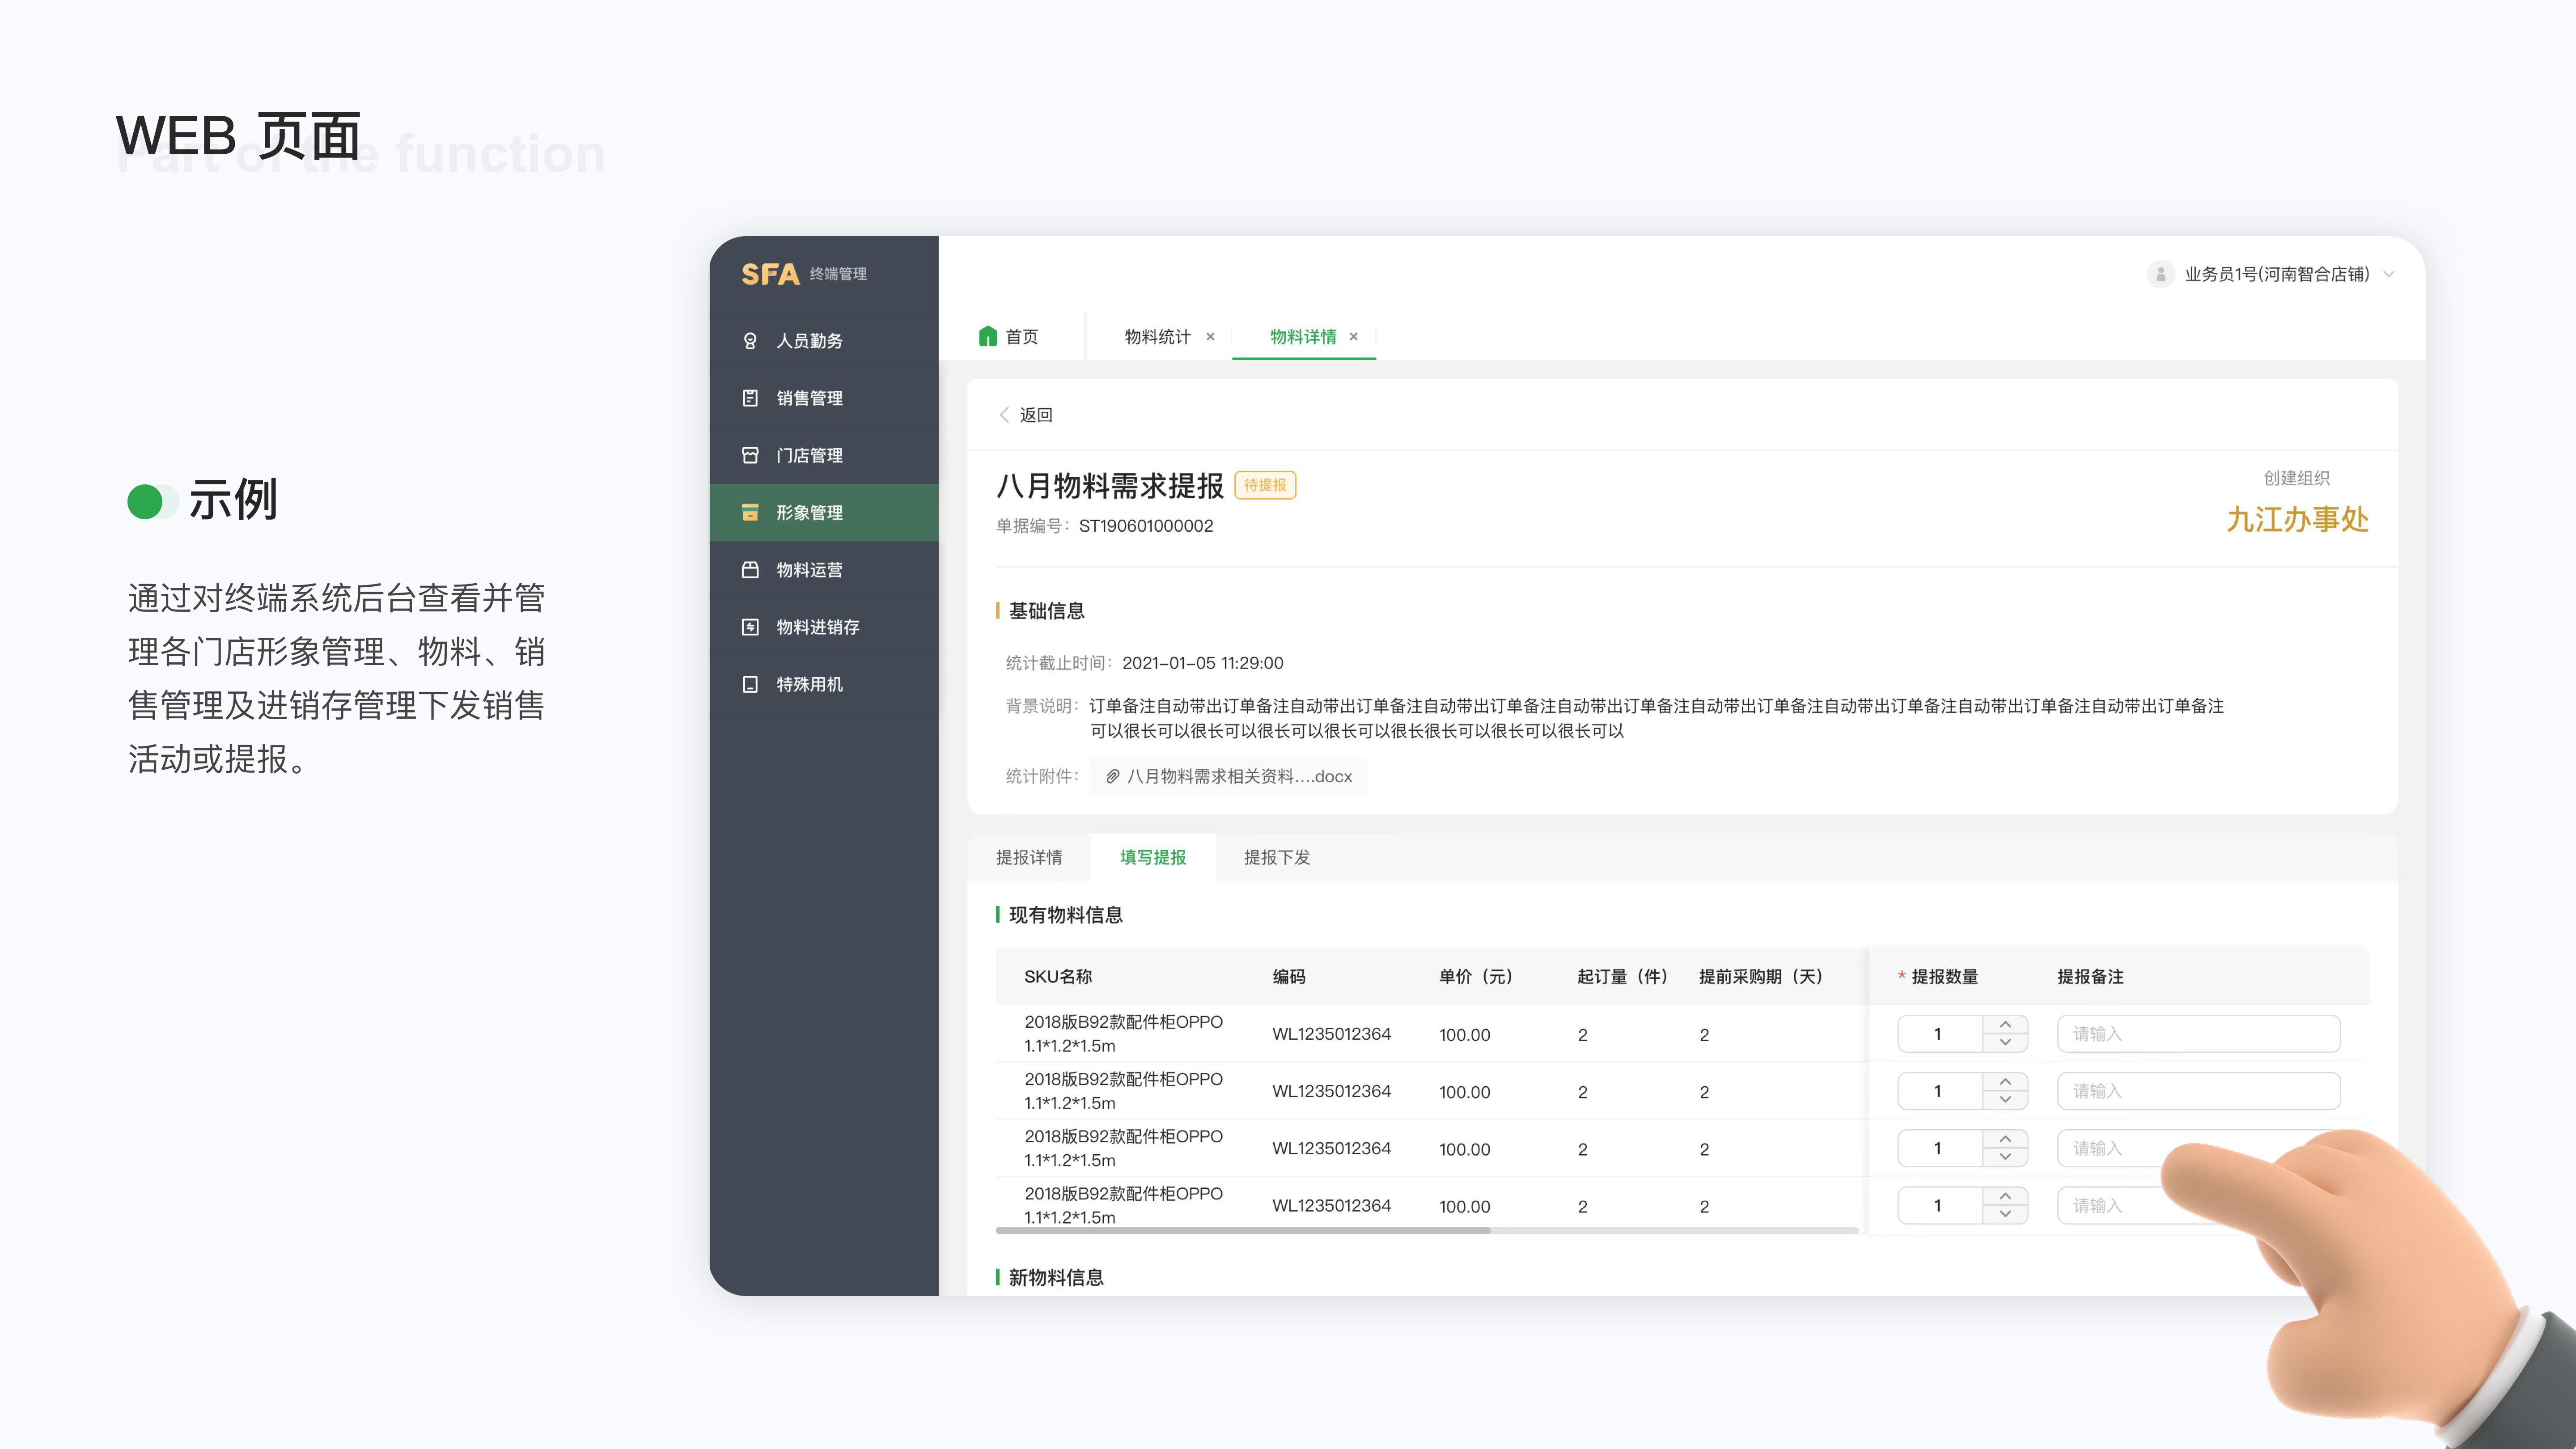Click second row 提报备注 input

(x=2198, y=1091)
